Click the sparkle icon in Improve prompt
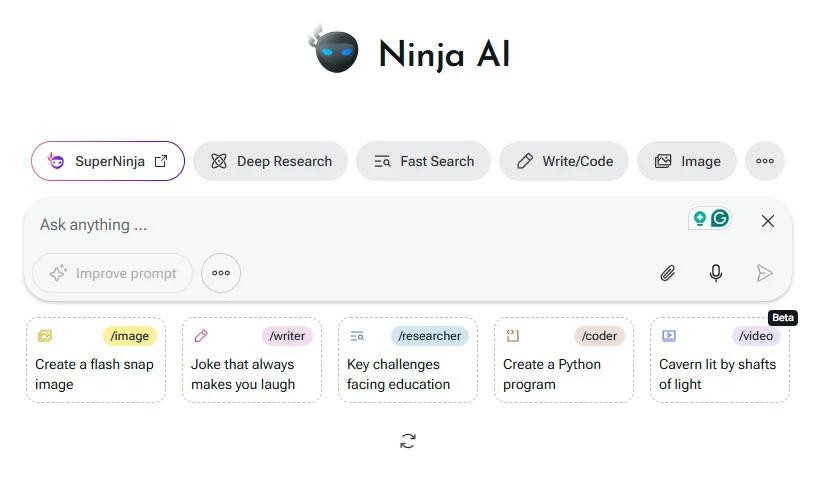This screenshot has width=836, height=484. point(58,273)
